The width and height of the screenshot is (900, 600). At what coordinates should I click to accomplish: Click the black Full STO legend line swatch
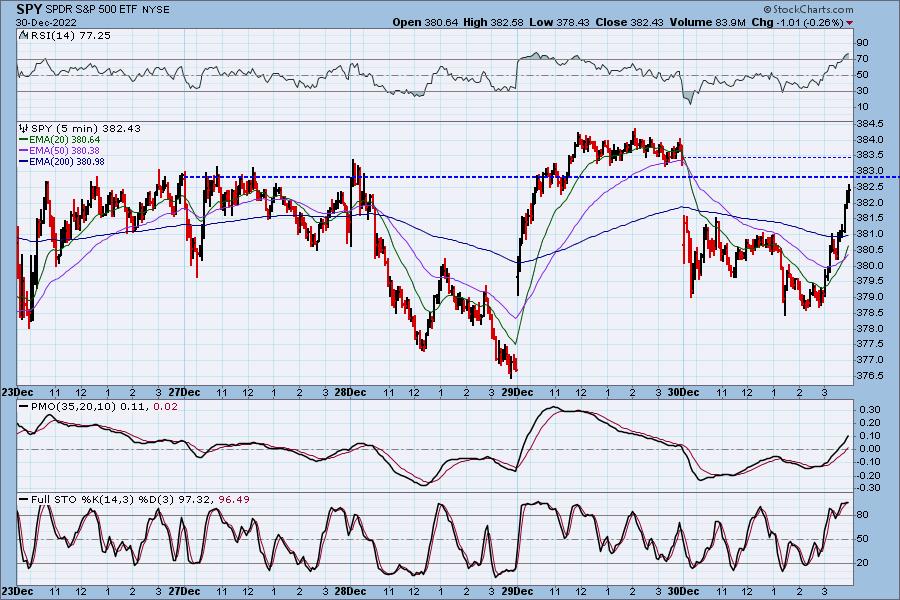coord(24,500)
